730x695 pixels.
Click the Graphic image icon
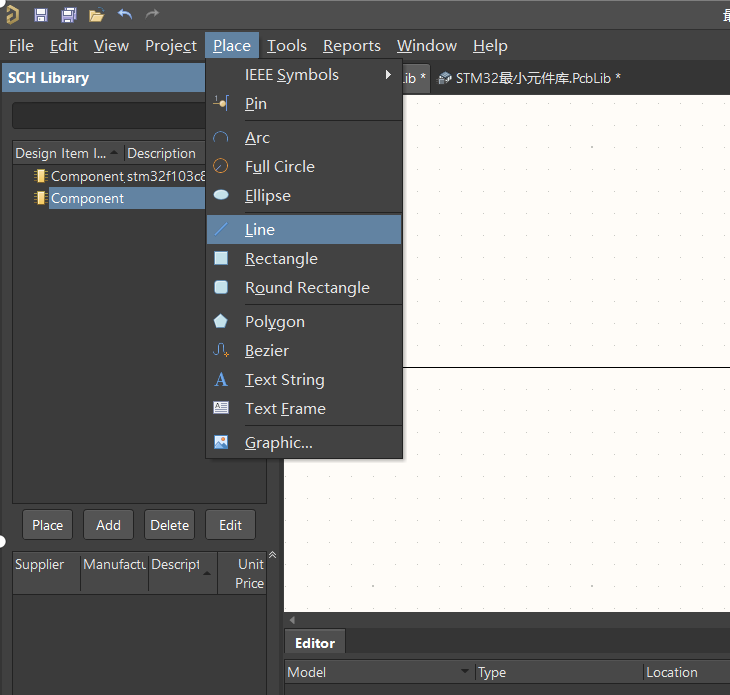[221, 442]
